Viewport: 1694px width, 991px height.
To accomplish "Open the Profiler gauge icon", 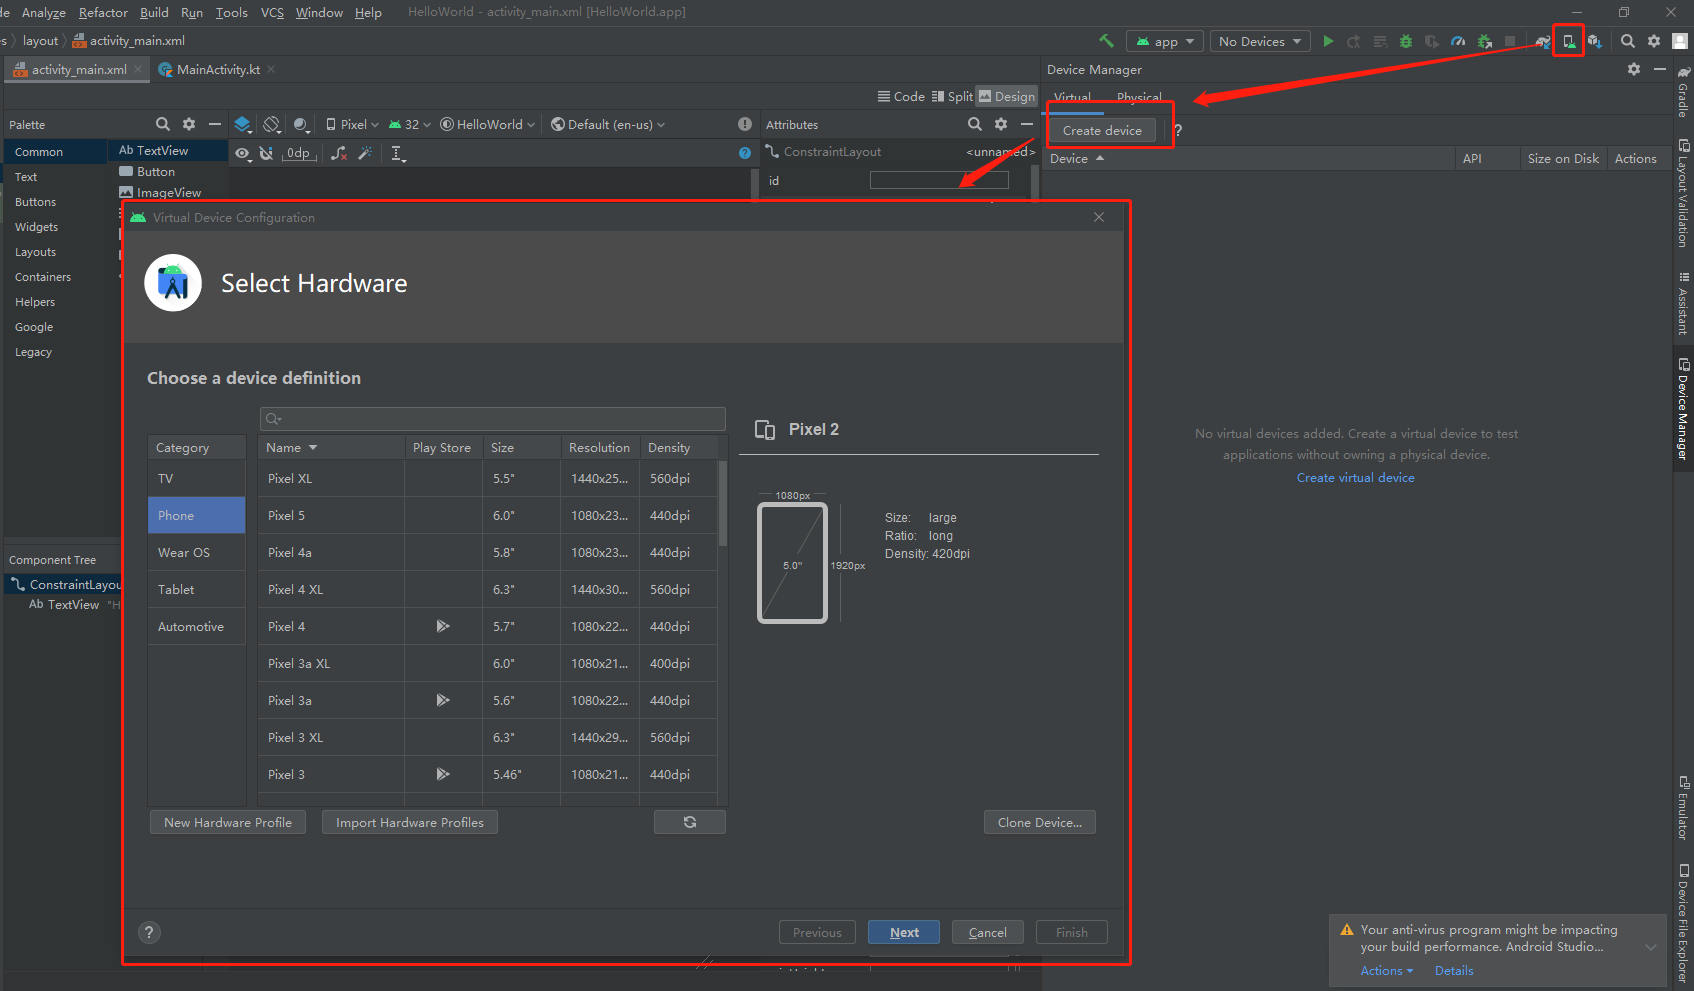I will tap(1458, 41).
